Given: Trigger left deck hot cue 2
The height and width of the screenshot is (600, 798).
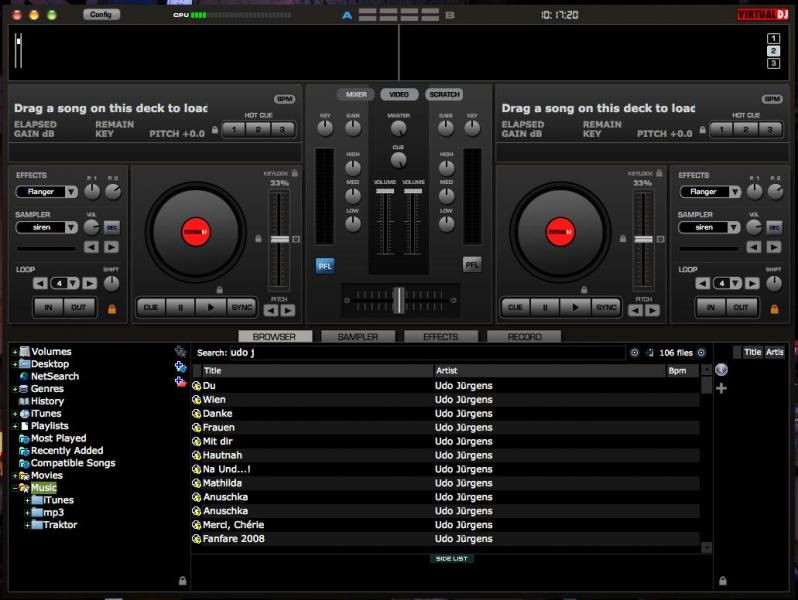Looking at the screenshot, I should pyautogui.click(x=258, y=129).
